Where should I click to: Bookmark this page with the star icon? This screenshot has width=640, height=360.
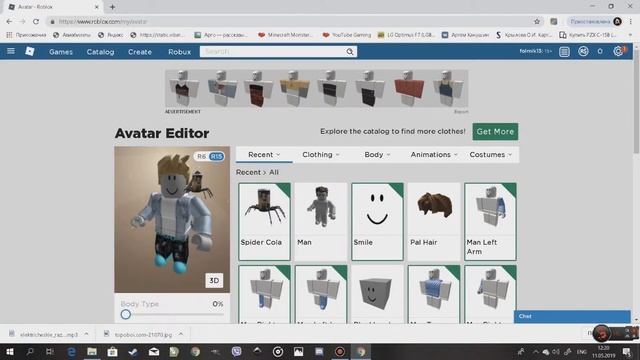[537, 22]
